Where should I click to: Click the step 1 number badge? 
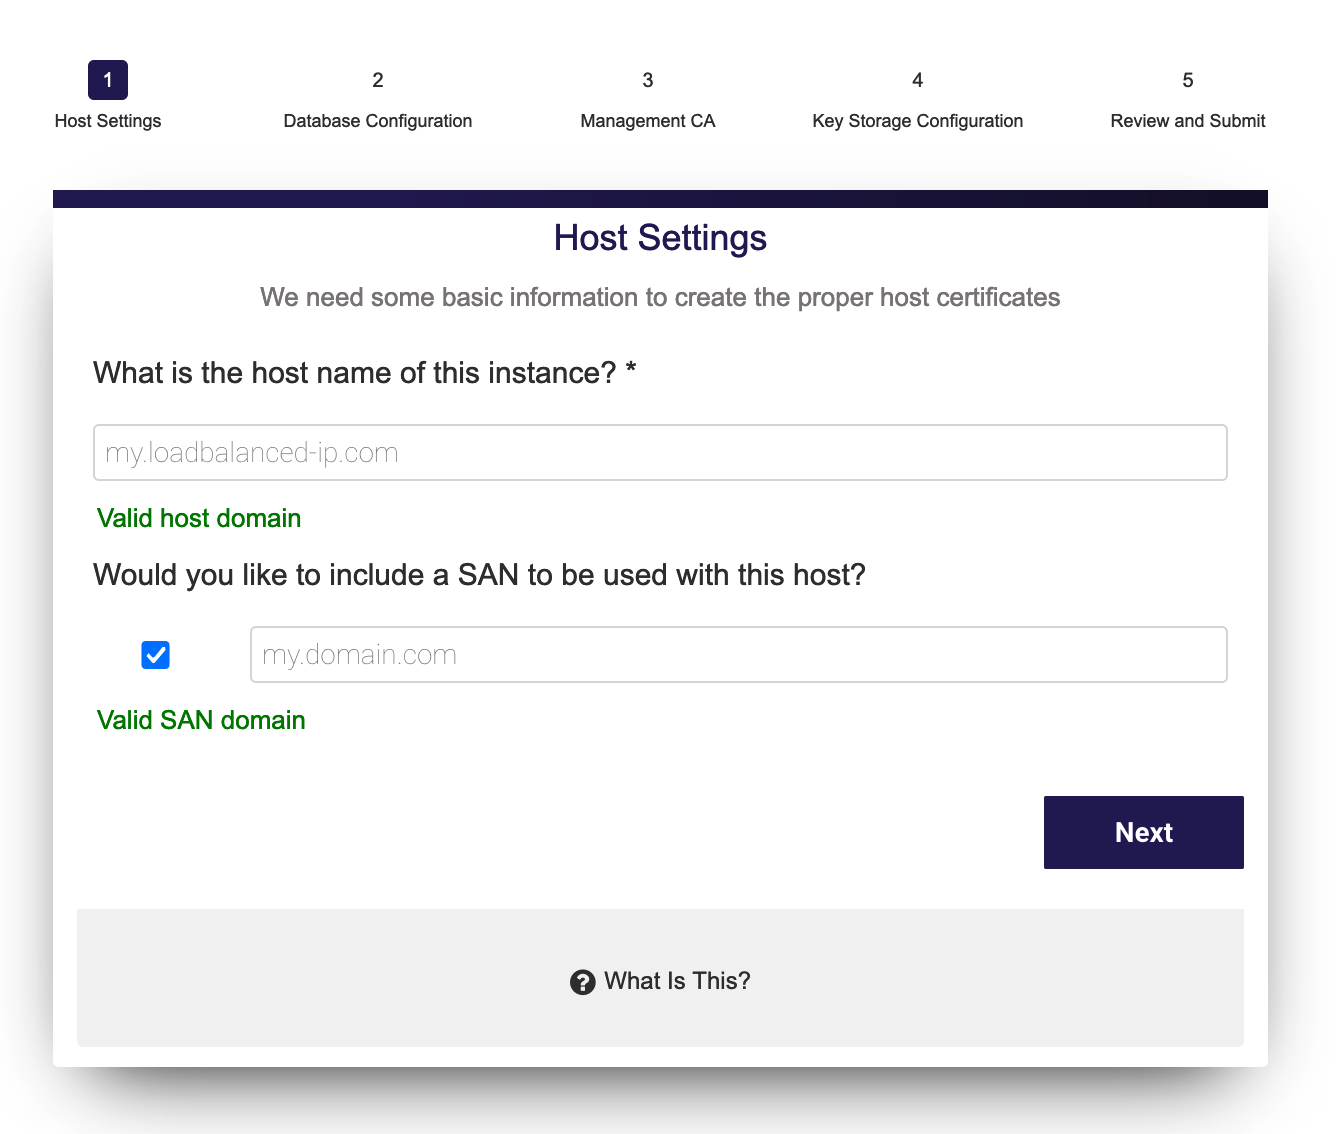pyautogui.click(x=108, y=80)
